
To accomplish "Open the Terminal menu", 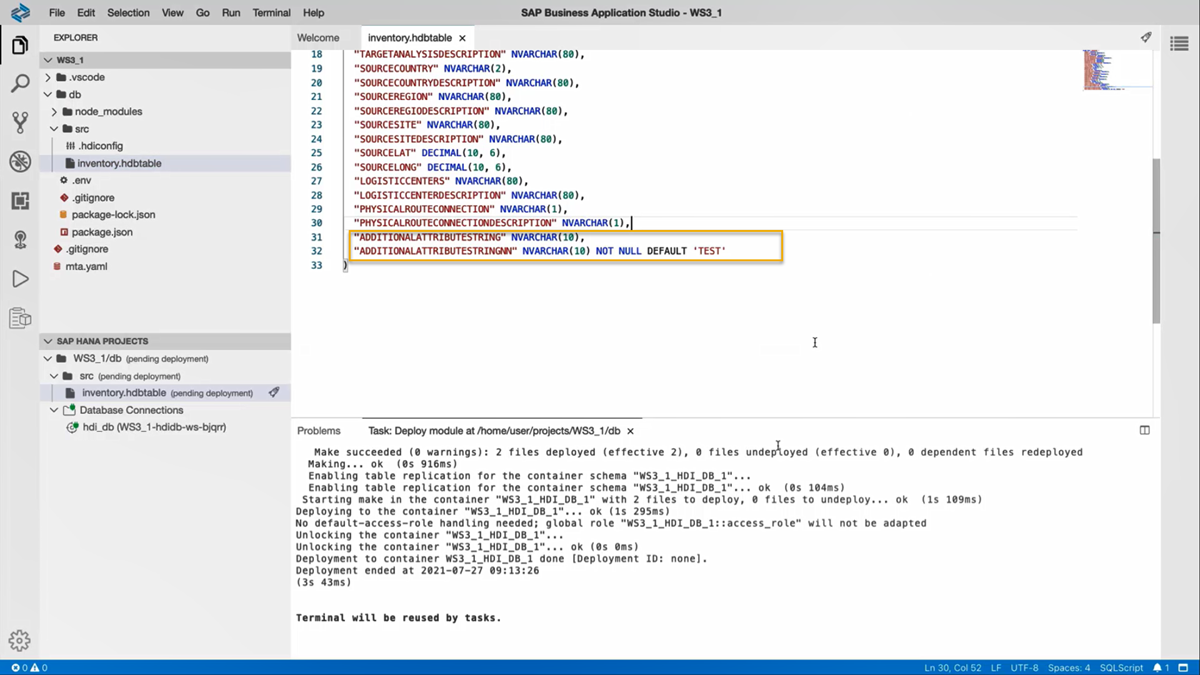I will click(x=271, y=13).
